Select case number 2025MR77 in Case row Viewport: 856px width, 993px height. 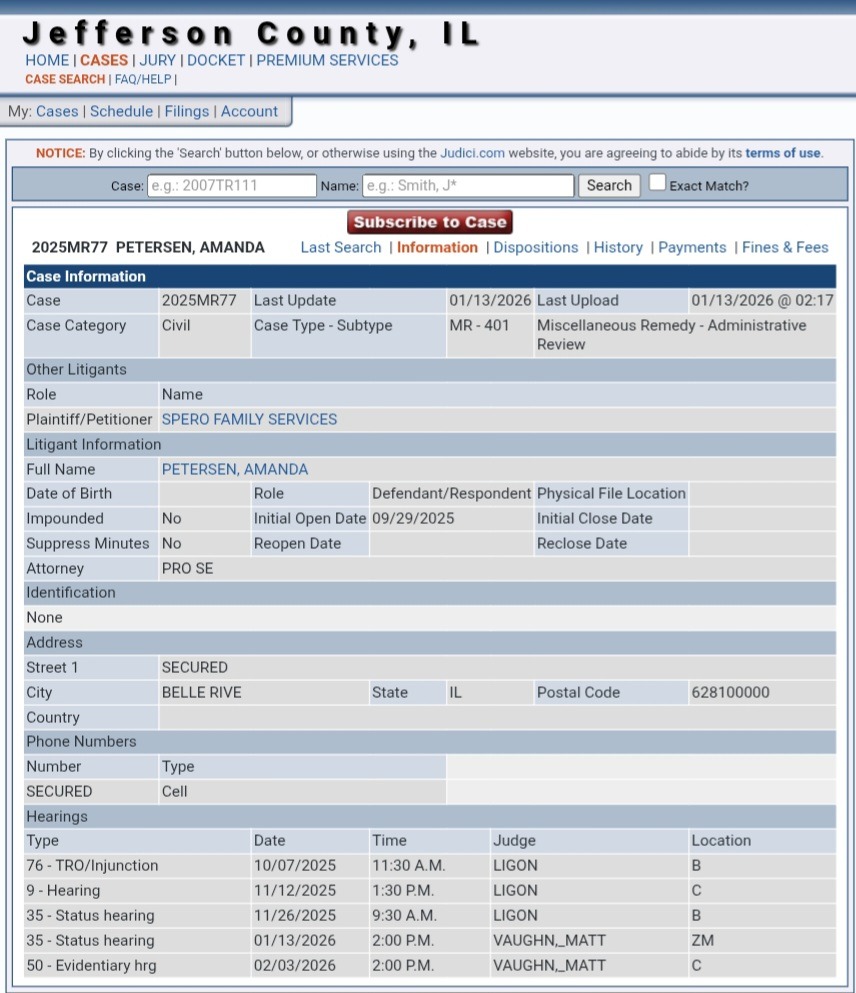pos(199,300)
